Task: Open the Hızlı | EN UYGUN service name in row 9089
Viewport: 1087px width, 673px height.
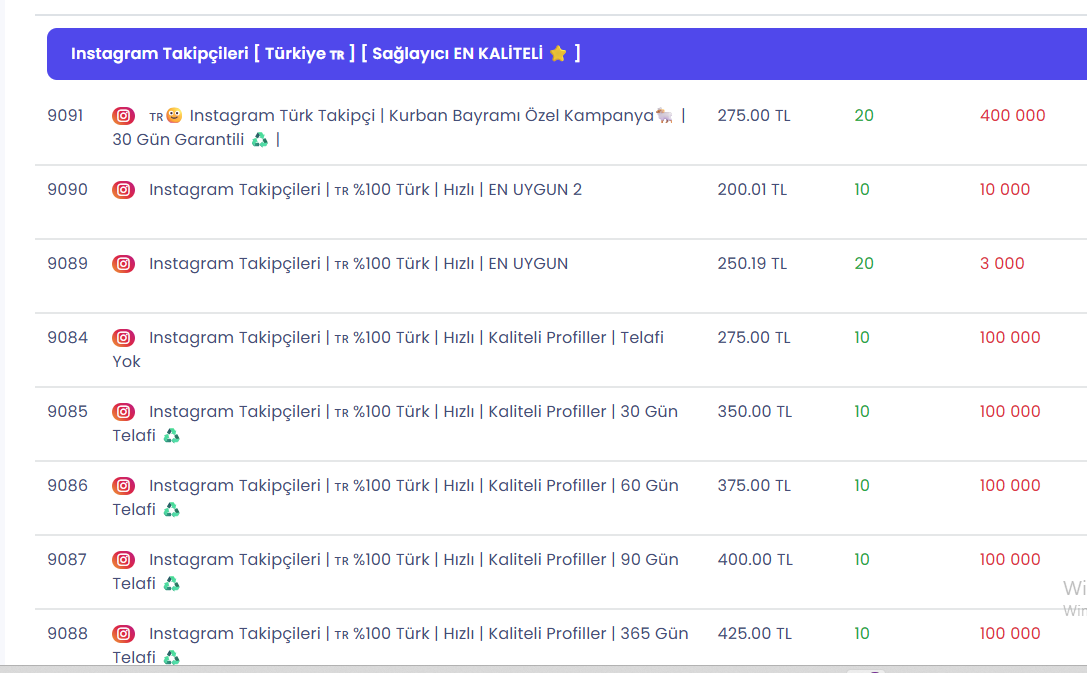Action: pyautogui.click(x=358, y=264)
